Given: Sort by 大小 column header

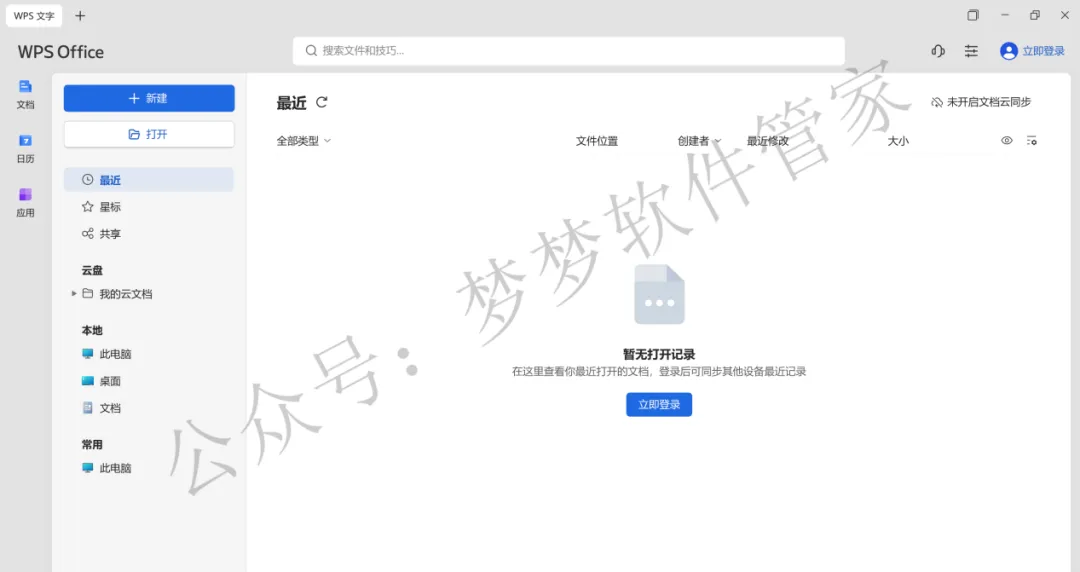Looking at the screenshot, I should click(898, 141).
